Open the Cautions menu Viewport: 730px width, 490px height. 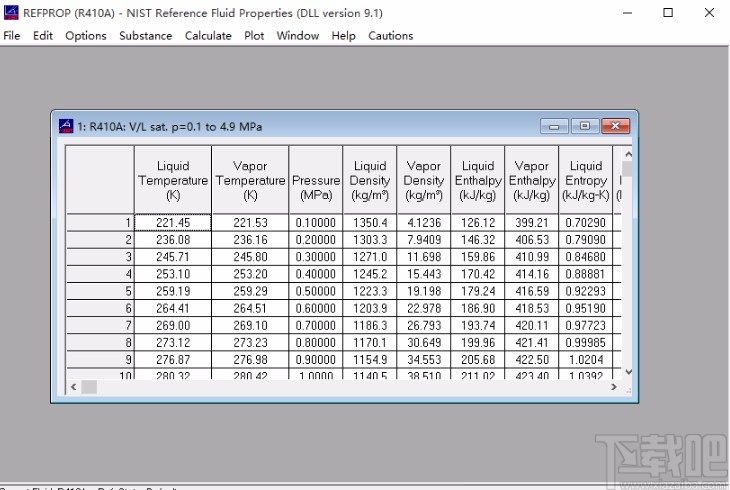coord(391,36)
